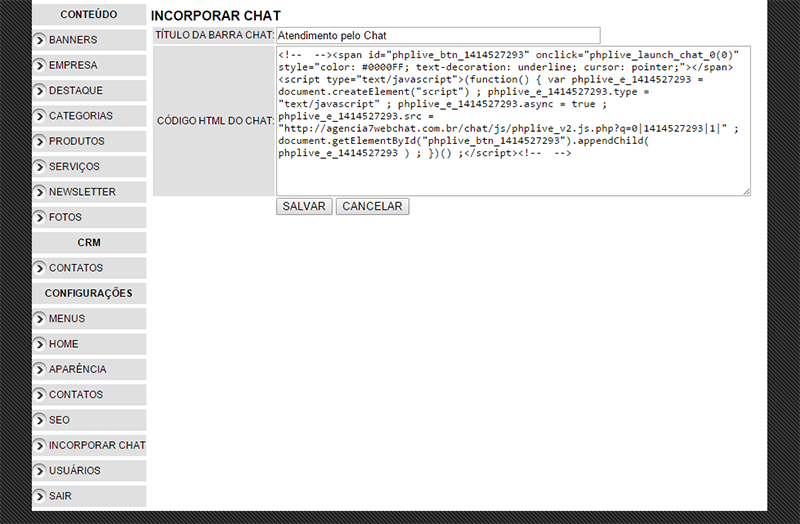Viewport: 800px width, 524px height.
Task: Click the CONTEÚDO section header
Action: [x=89, y=15]
